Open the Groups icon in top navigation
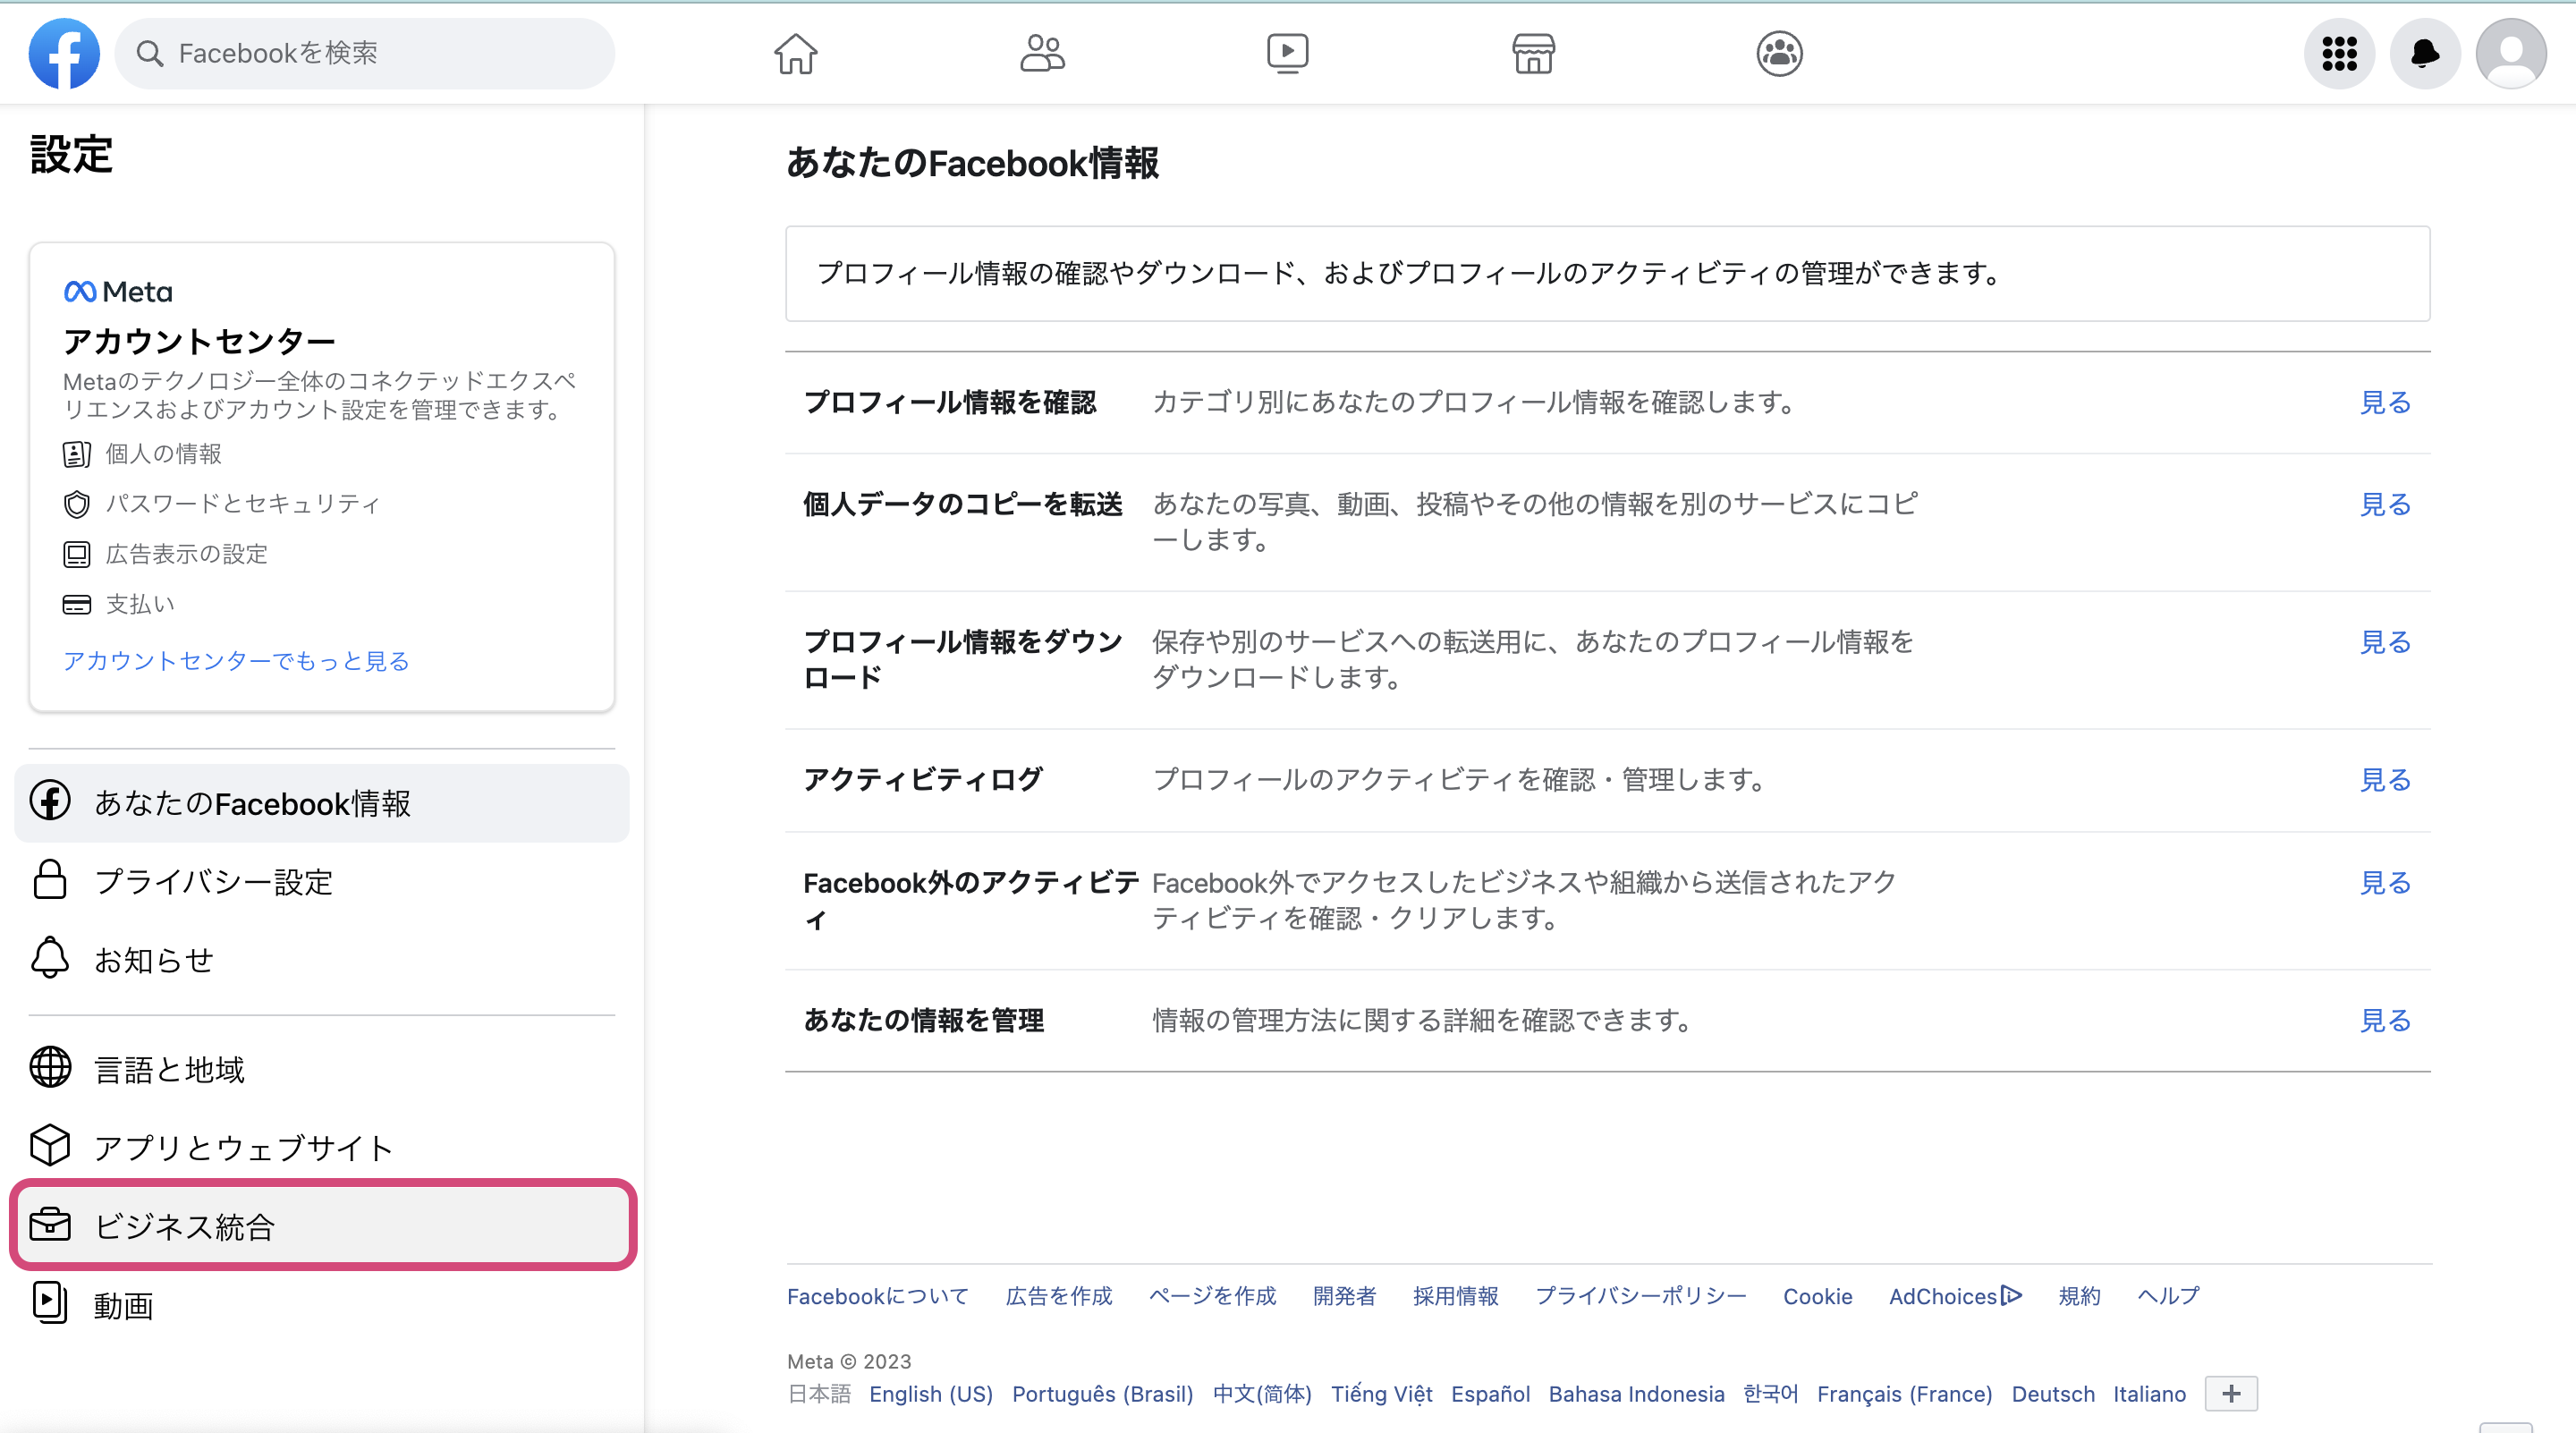The image size is (2576, 1433). (x=1779, y=54)
